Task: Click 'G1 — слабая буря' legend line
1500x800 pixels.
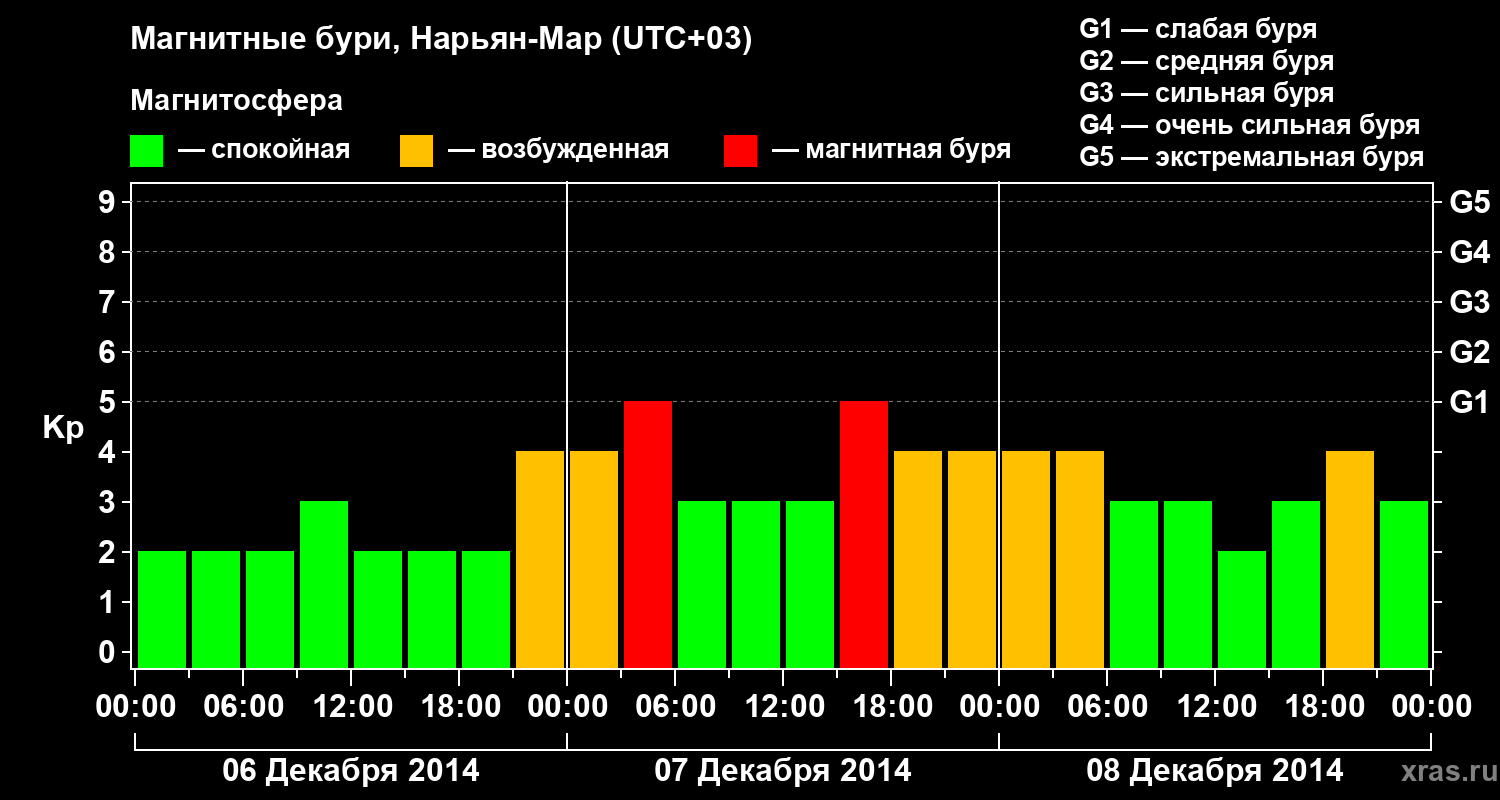Action: click(1198, 29)
